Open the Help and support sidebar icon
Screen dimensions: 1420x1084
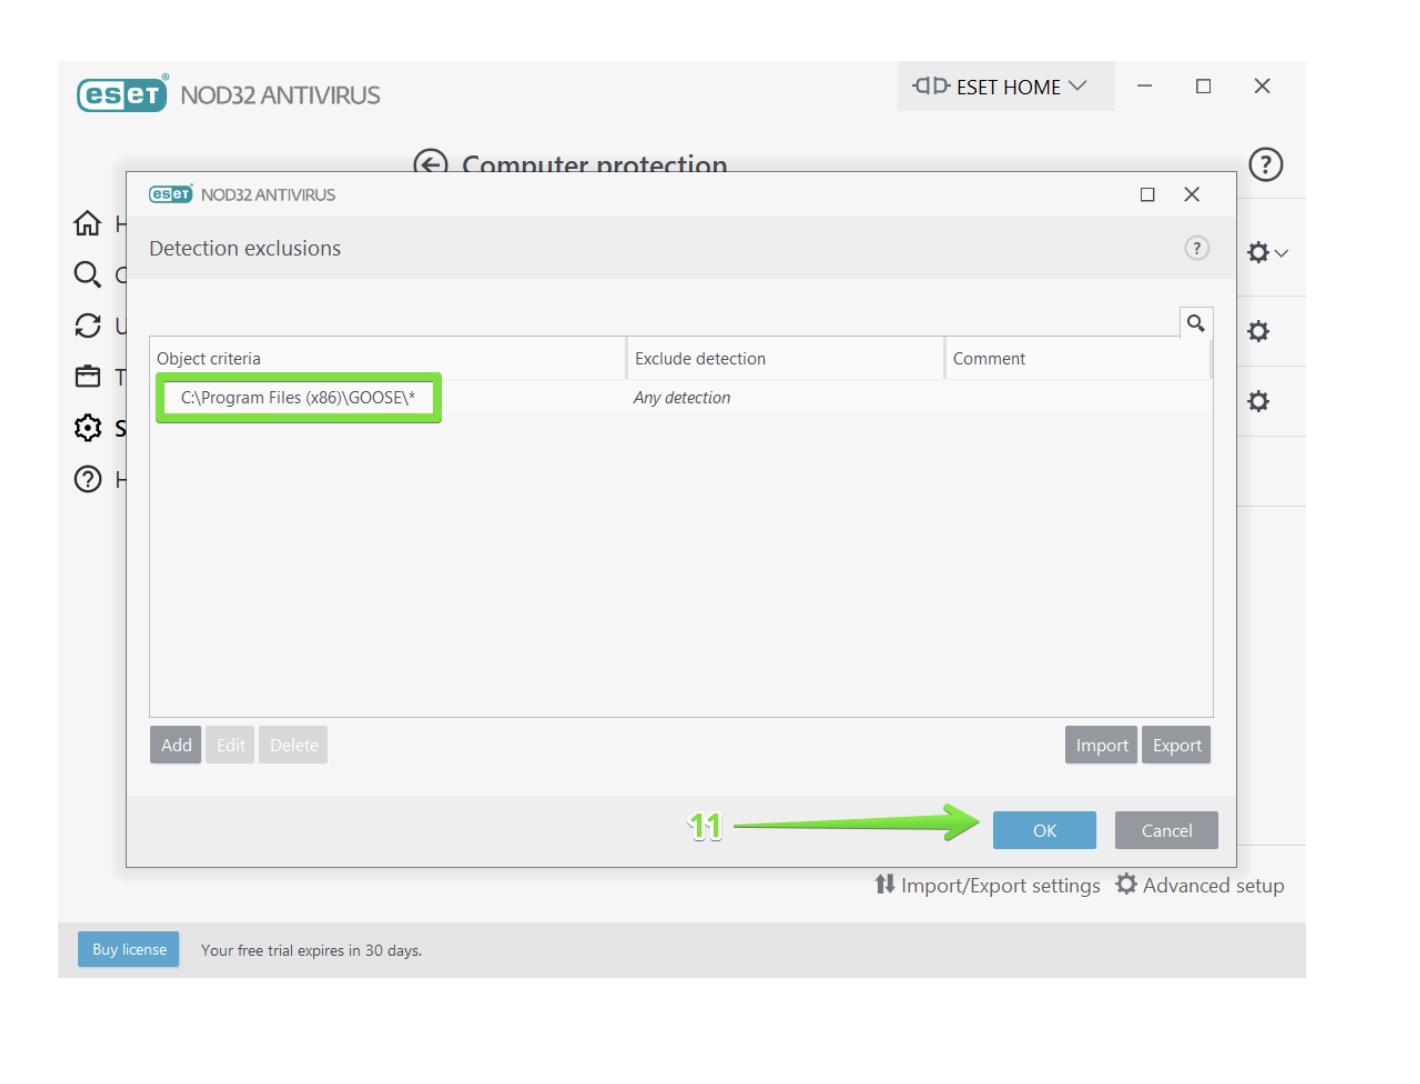click(x=88, y=479)
